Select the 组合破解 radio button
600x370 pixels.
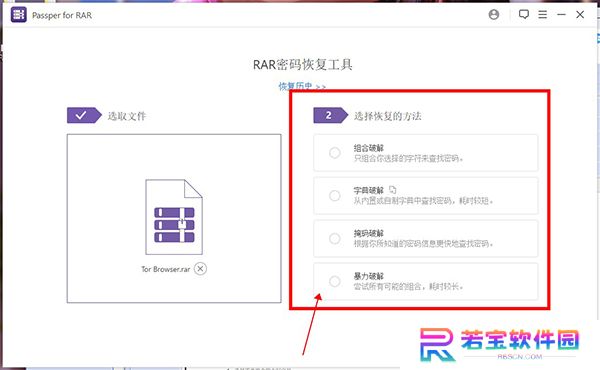tap(335, 153)
